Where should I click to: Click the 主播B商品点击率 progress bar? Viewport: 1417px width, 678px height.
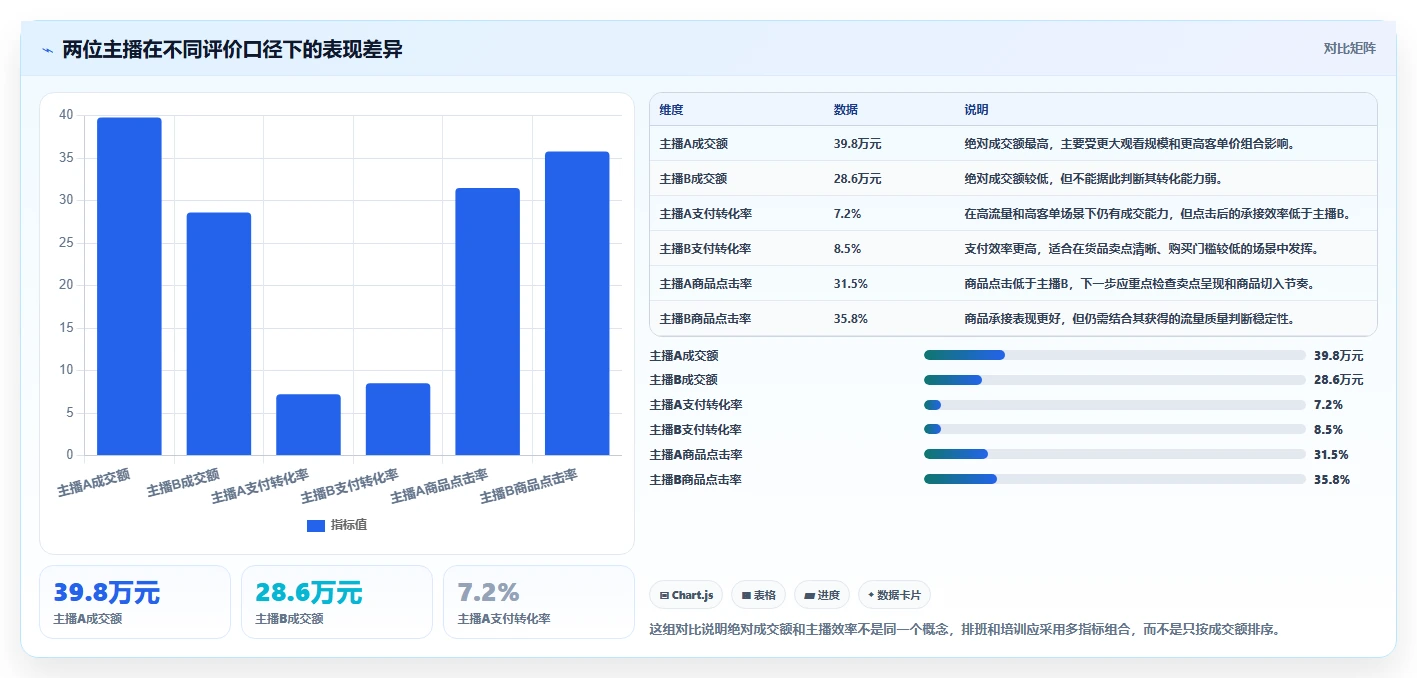click(1115, 480)
